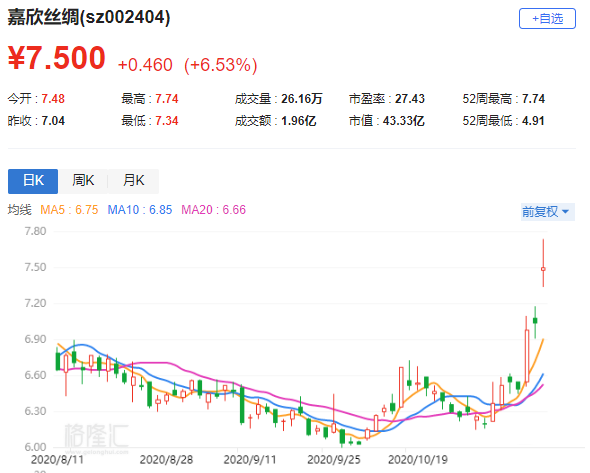Select the price change +0.460

pos(145,65)
